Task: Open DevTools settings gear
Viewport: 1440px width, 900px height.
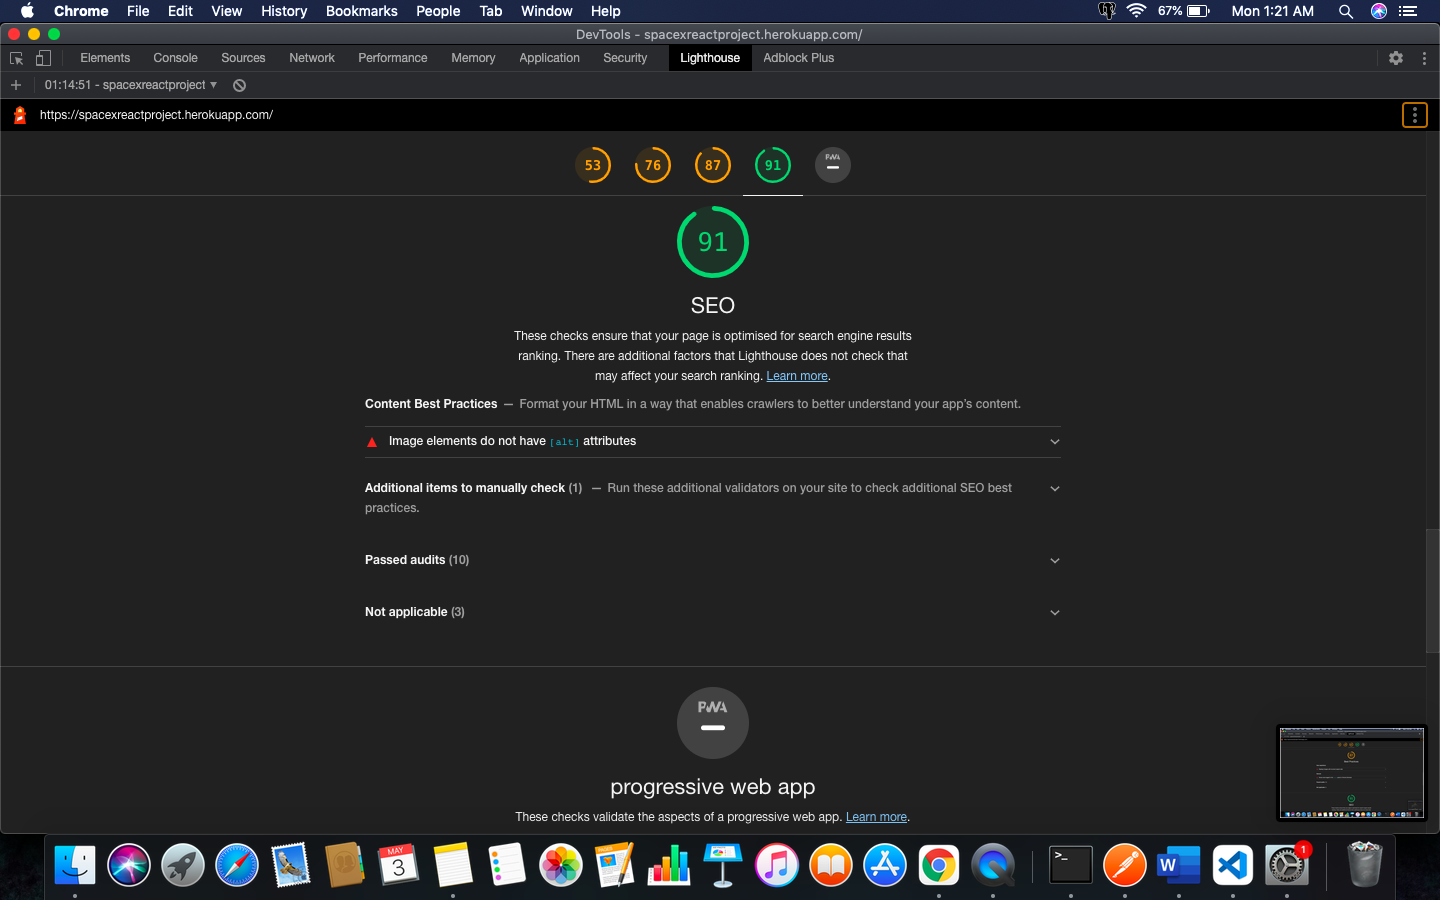Action: (1396, 58)
